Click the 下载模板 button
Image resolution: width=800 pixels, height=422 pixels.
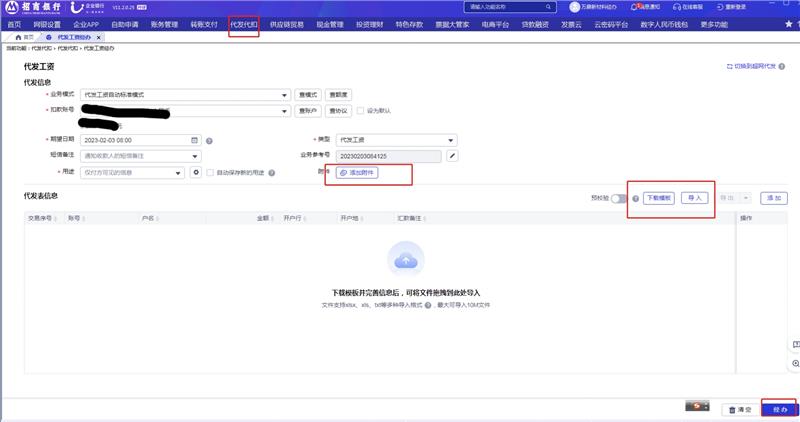coord(659,198)
